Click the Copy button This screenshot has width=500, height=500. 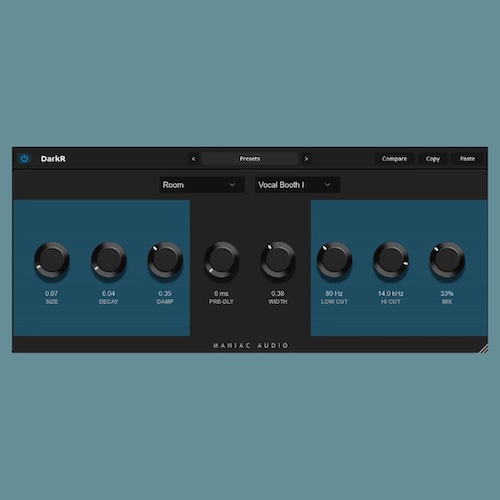pyautogui.click(x=433, y=159)
